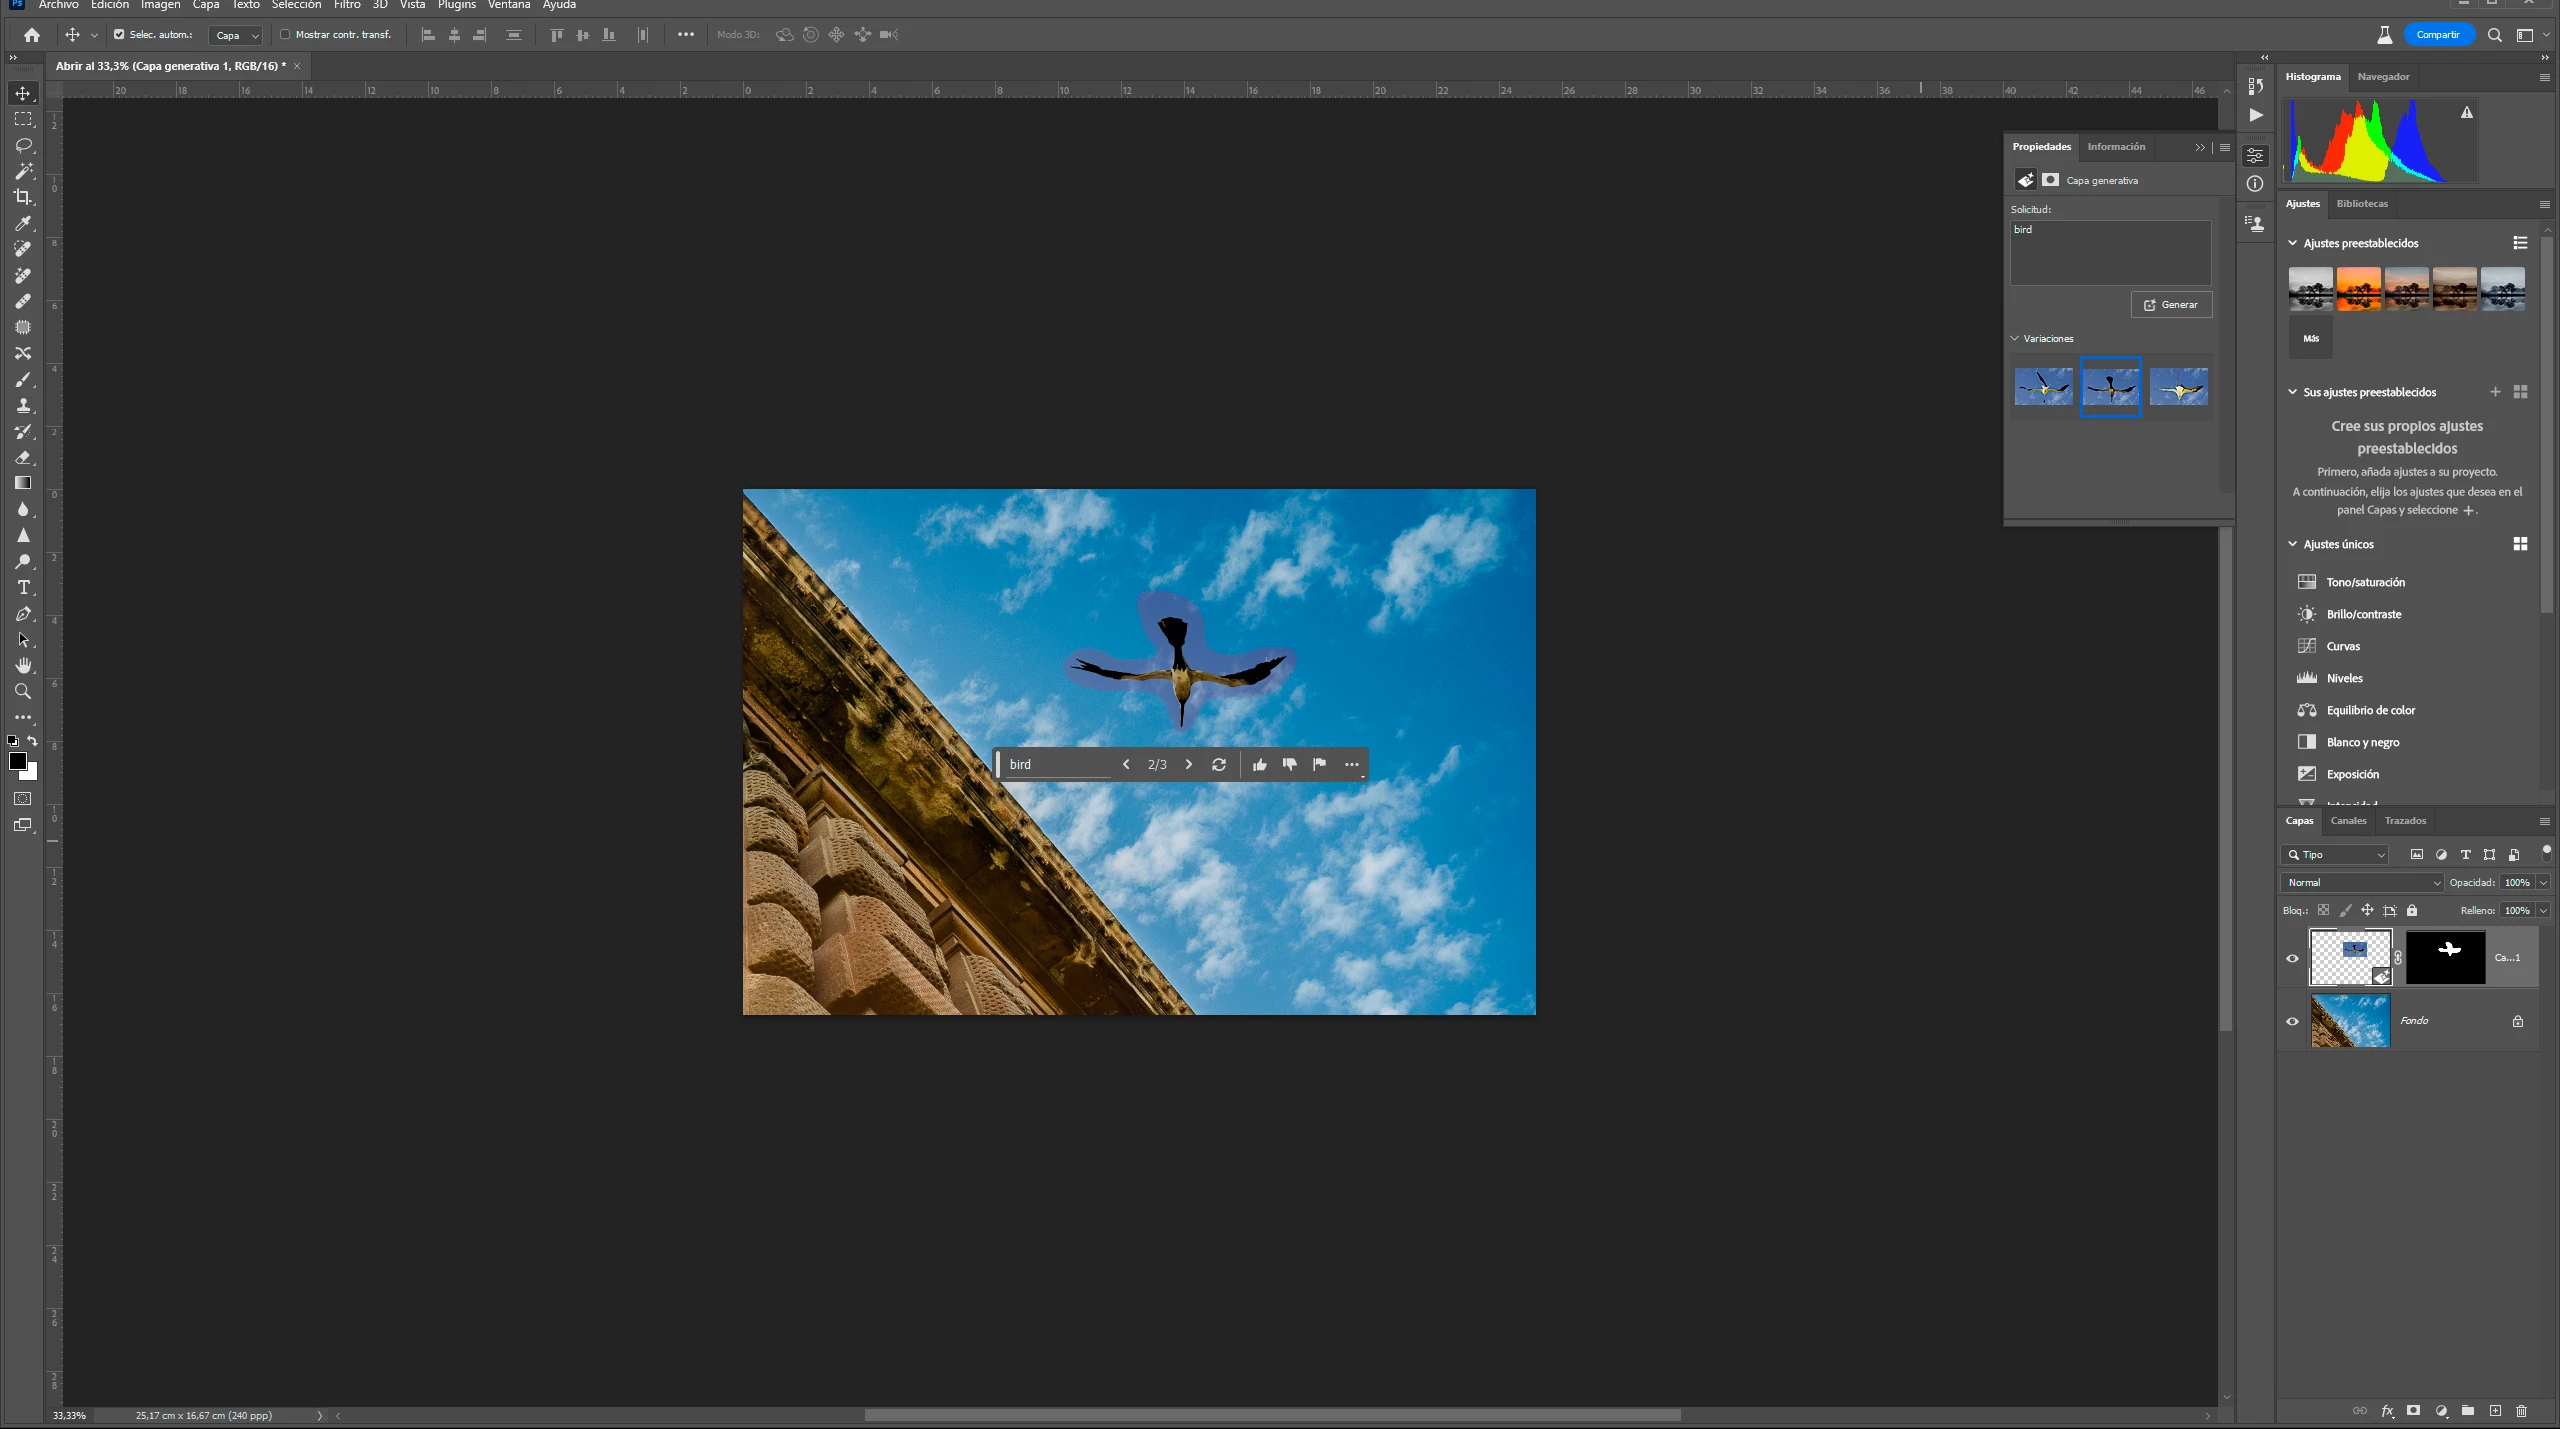
Task: Collapse the Variaciones section
Action: coord(2015,339)
